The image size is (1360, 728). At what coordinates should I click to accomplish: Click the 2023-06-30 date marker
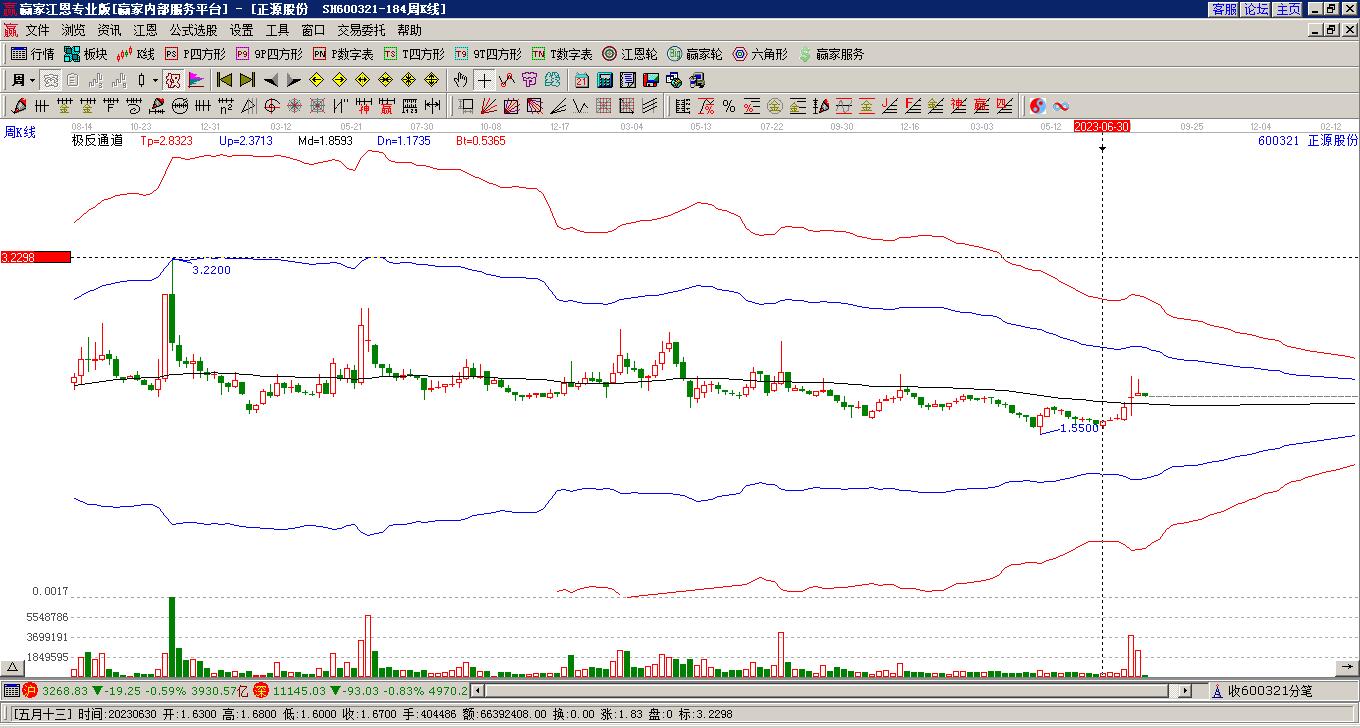(1102, 126)
